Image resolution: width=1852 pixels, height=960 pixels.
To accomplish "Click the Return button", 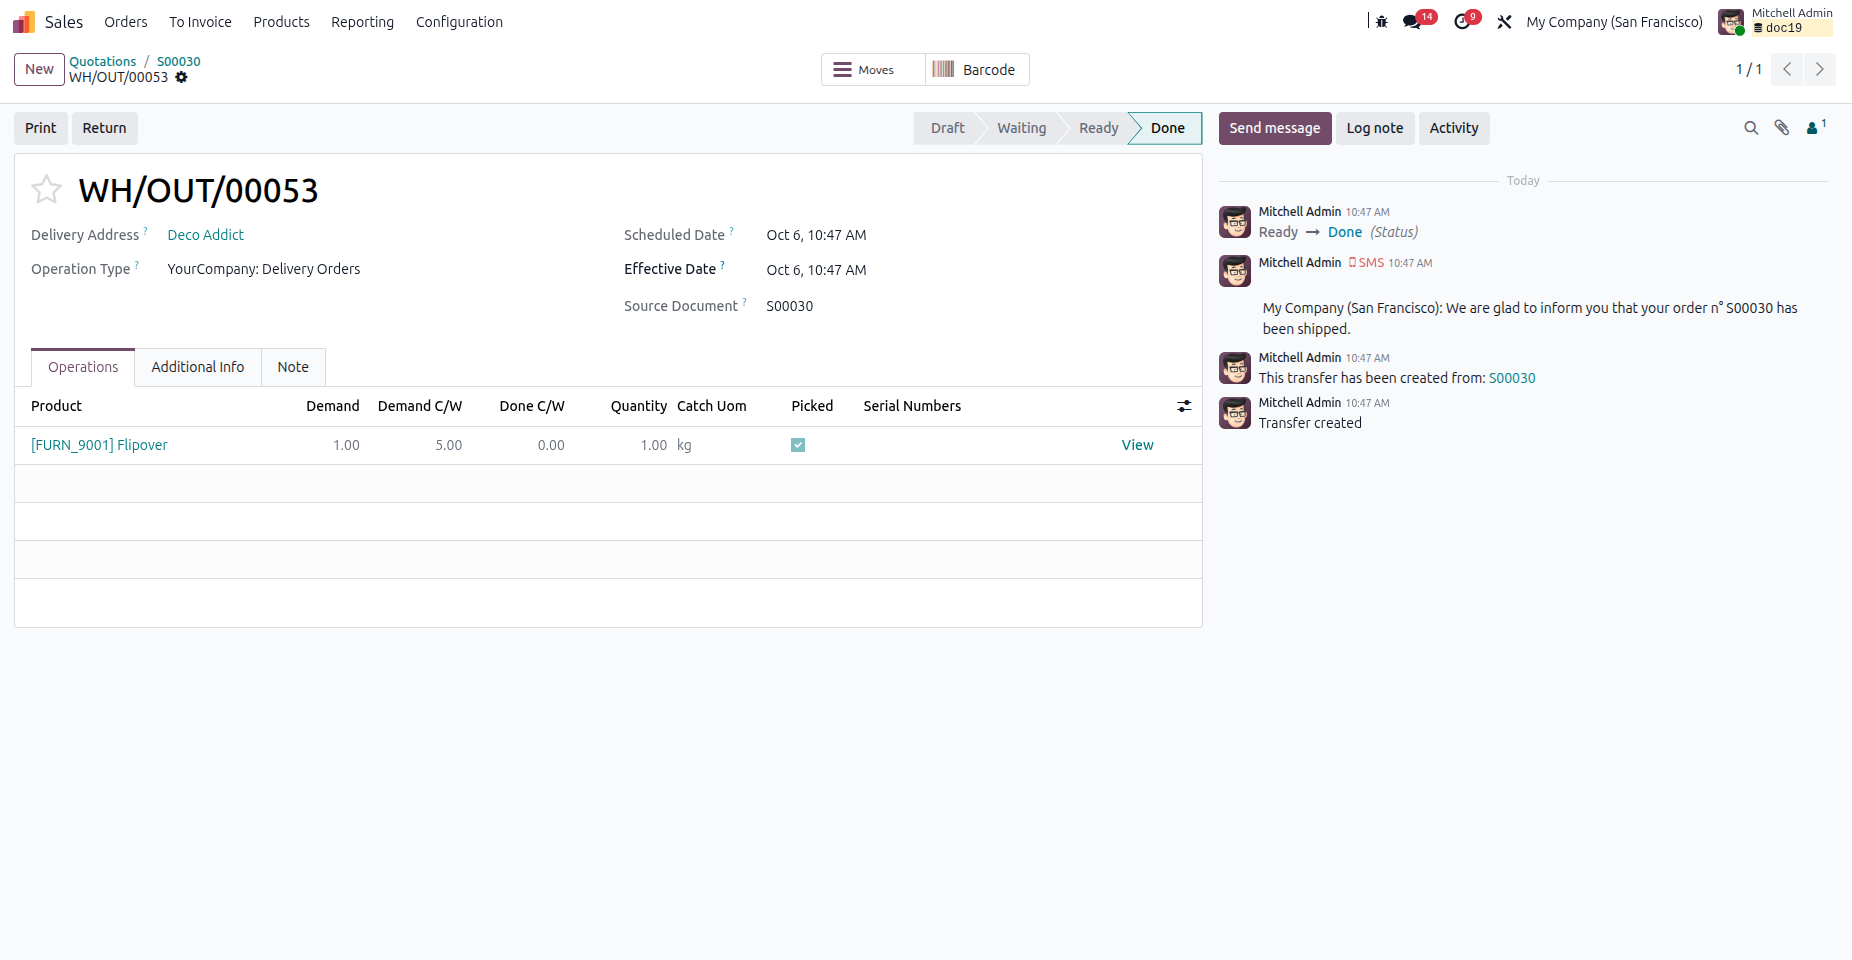I will pos(104,128).
